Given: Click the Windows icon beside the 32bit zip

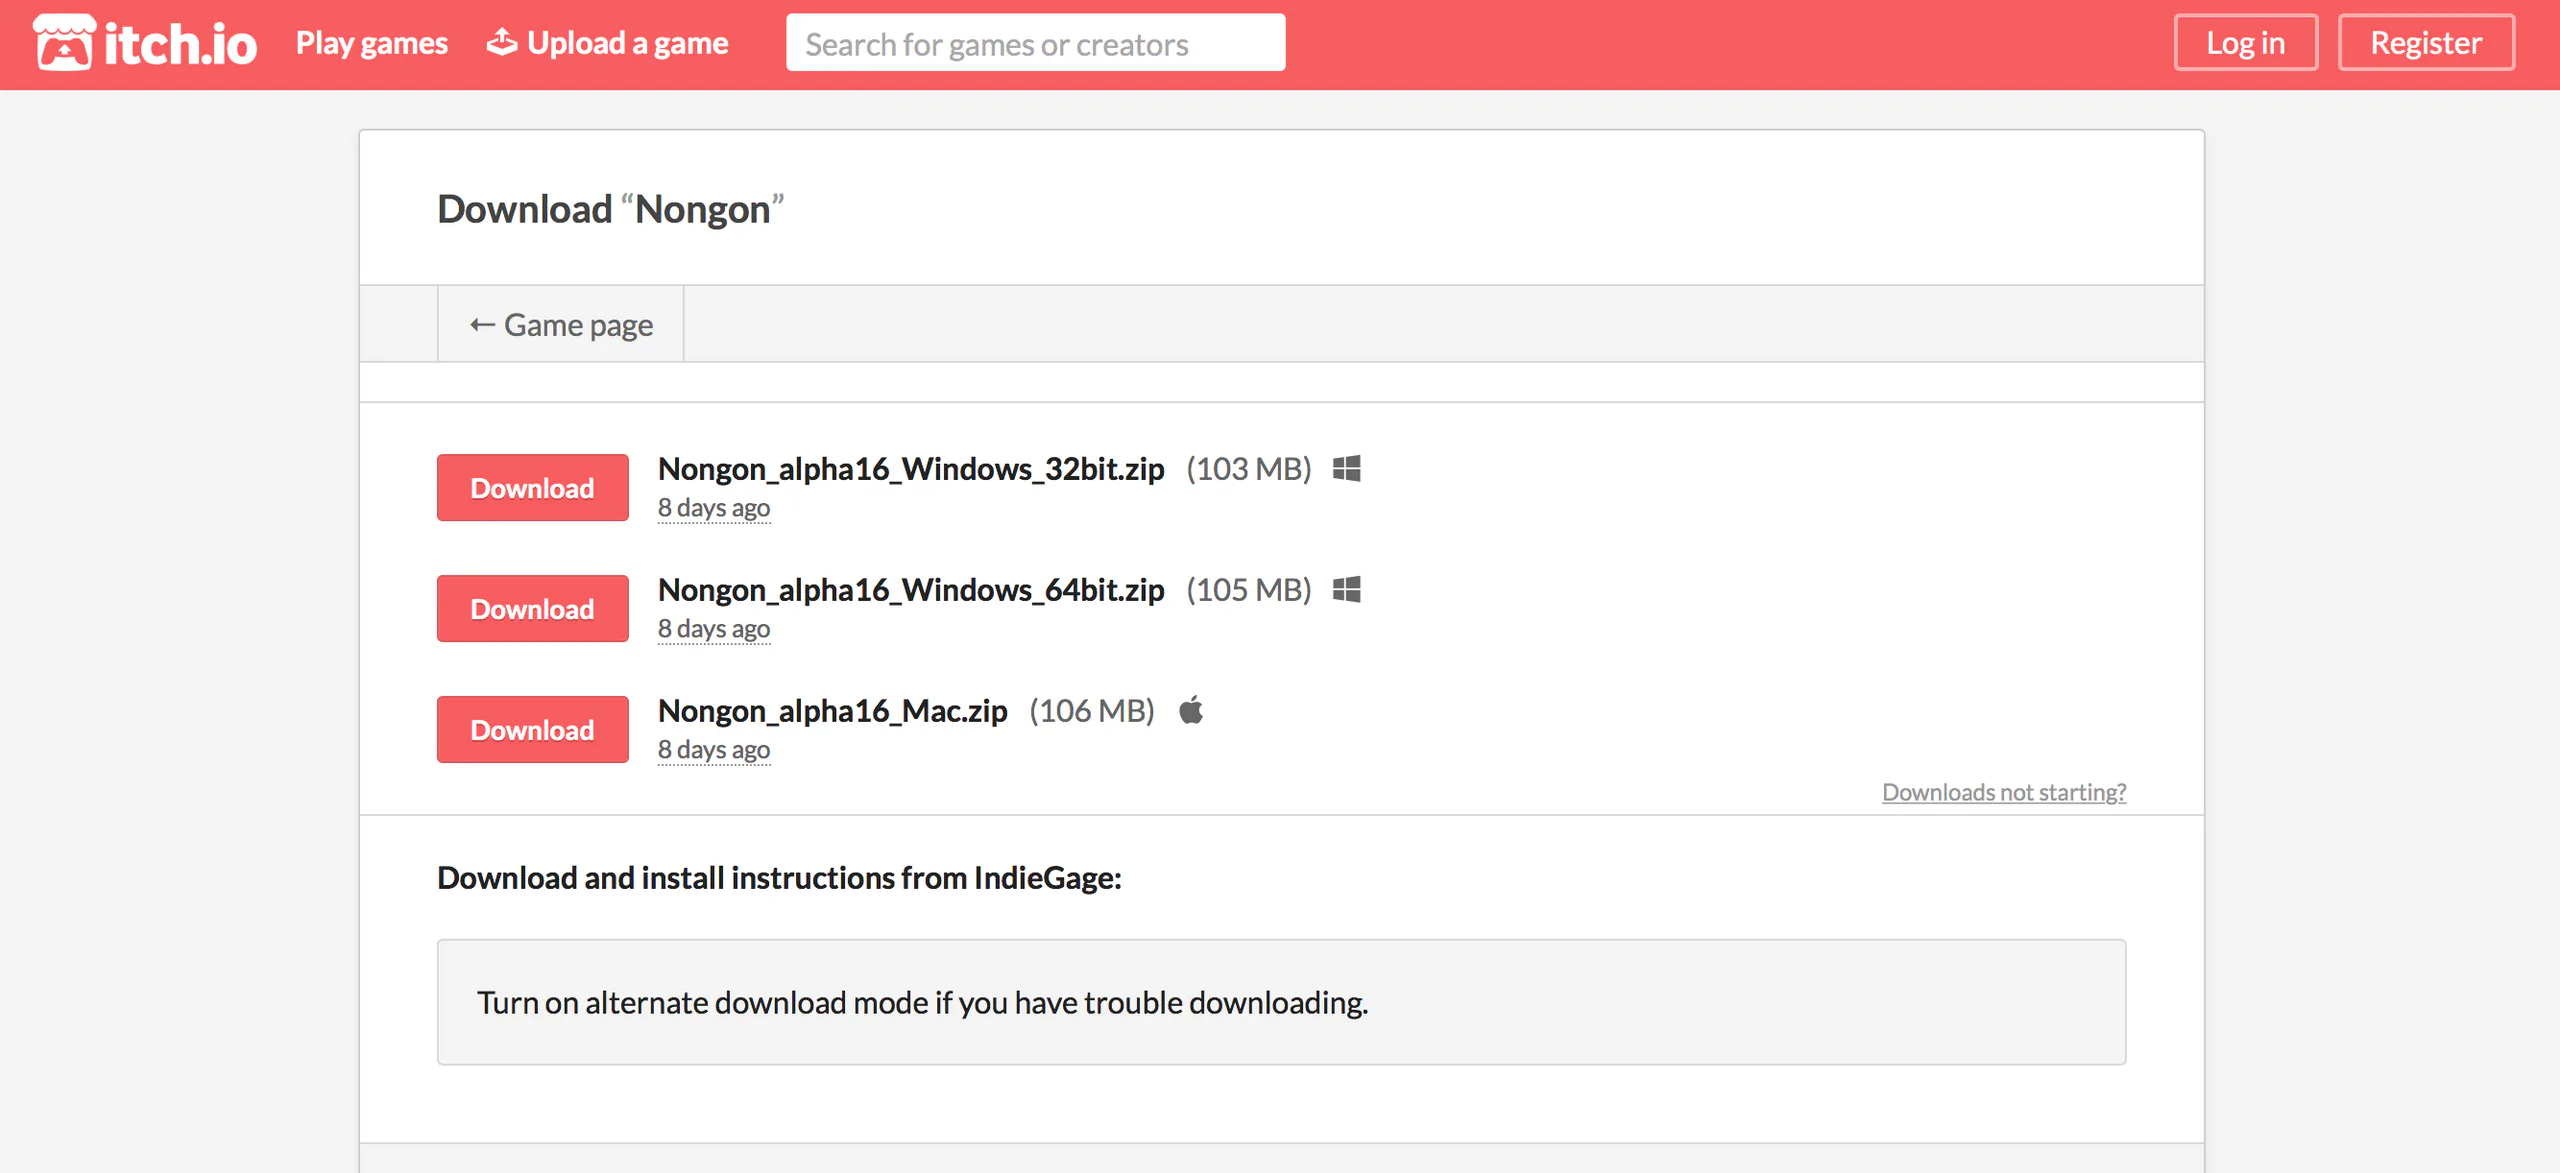Looking at the screenshot, I should coord(1346,469).
